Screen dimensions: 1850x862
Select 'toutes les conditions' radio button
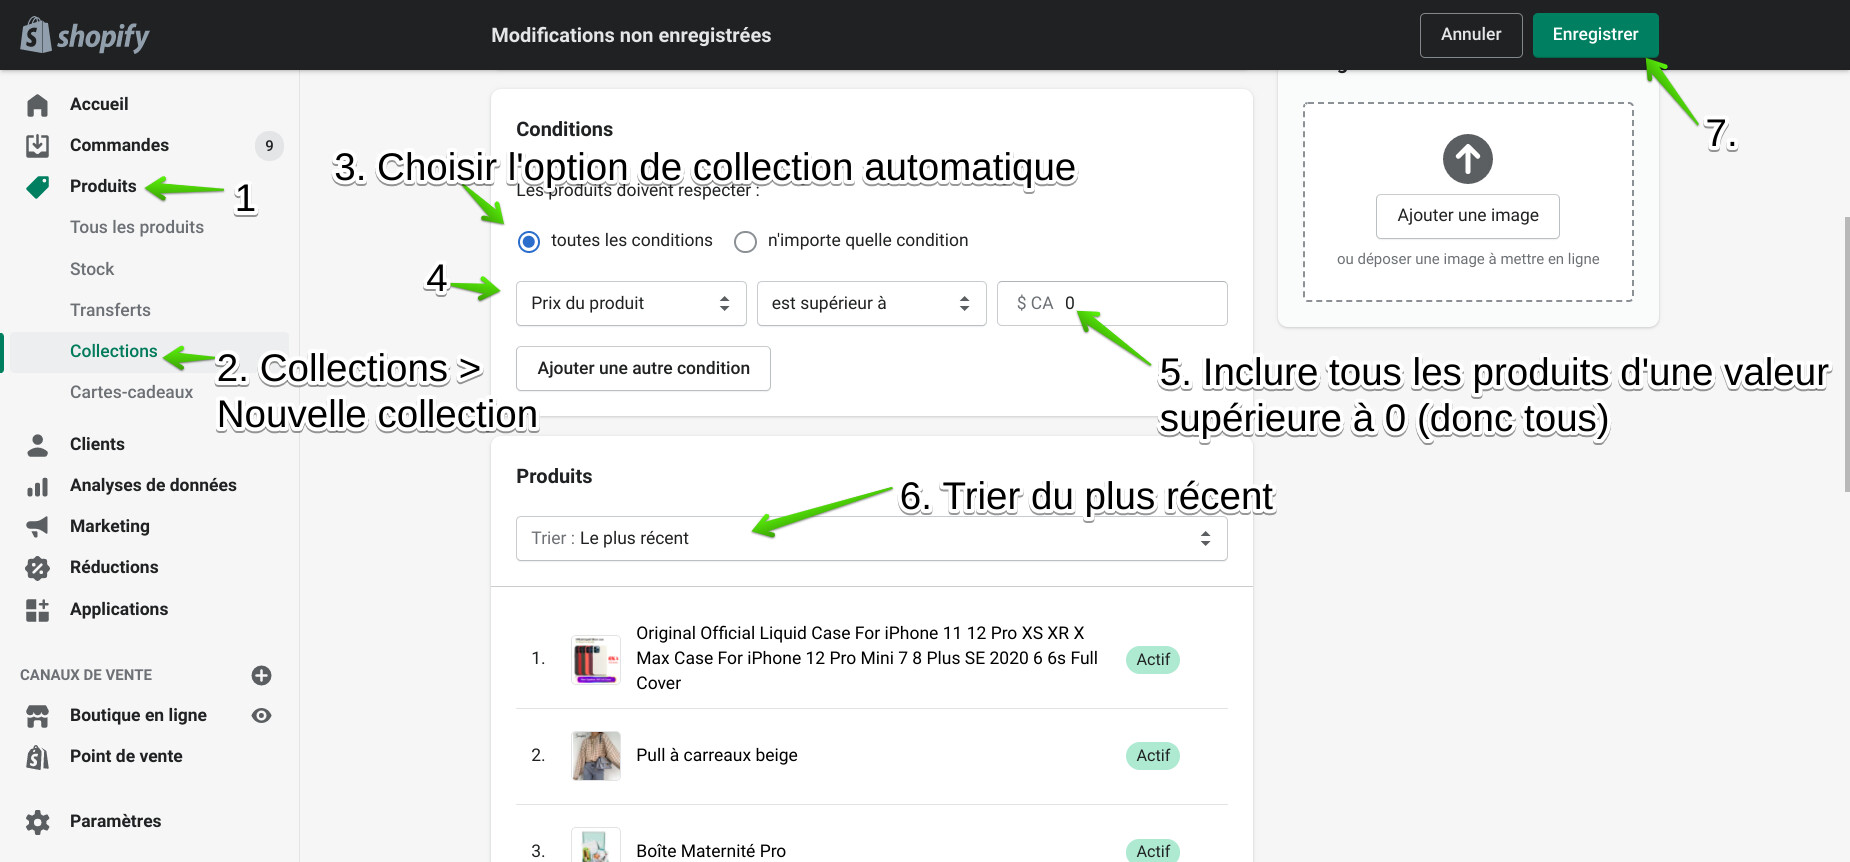529,242
